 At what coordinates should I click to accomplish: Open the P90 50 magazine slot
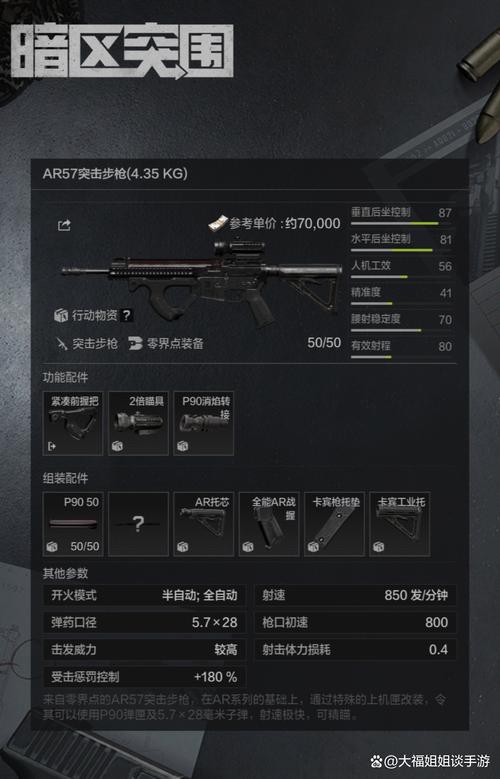pos(73,524)
